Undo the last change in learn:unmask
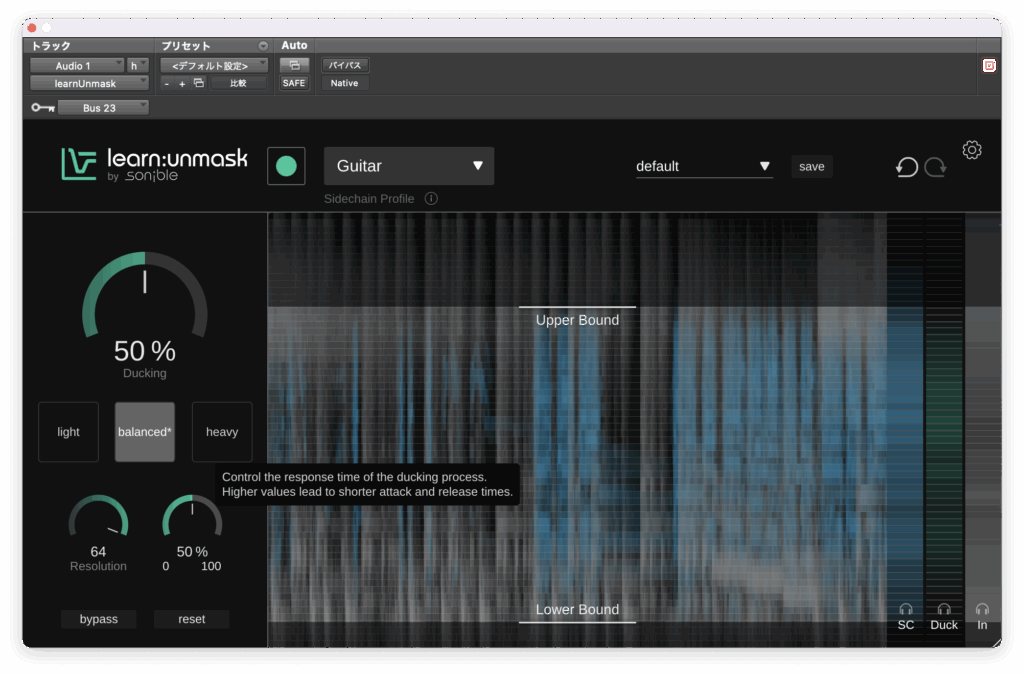 (x=906, y=167)
